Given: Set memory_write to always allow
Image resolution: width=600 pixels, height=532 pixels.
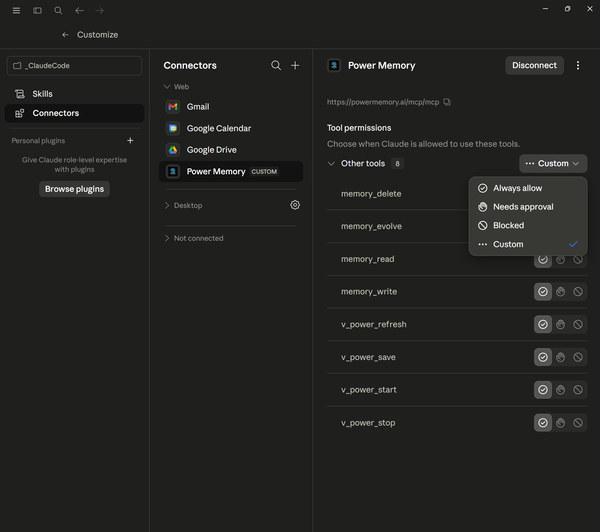Looking at the screenshot, I should [x=543, y=292].
